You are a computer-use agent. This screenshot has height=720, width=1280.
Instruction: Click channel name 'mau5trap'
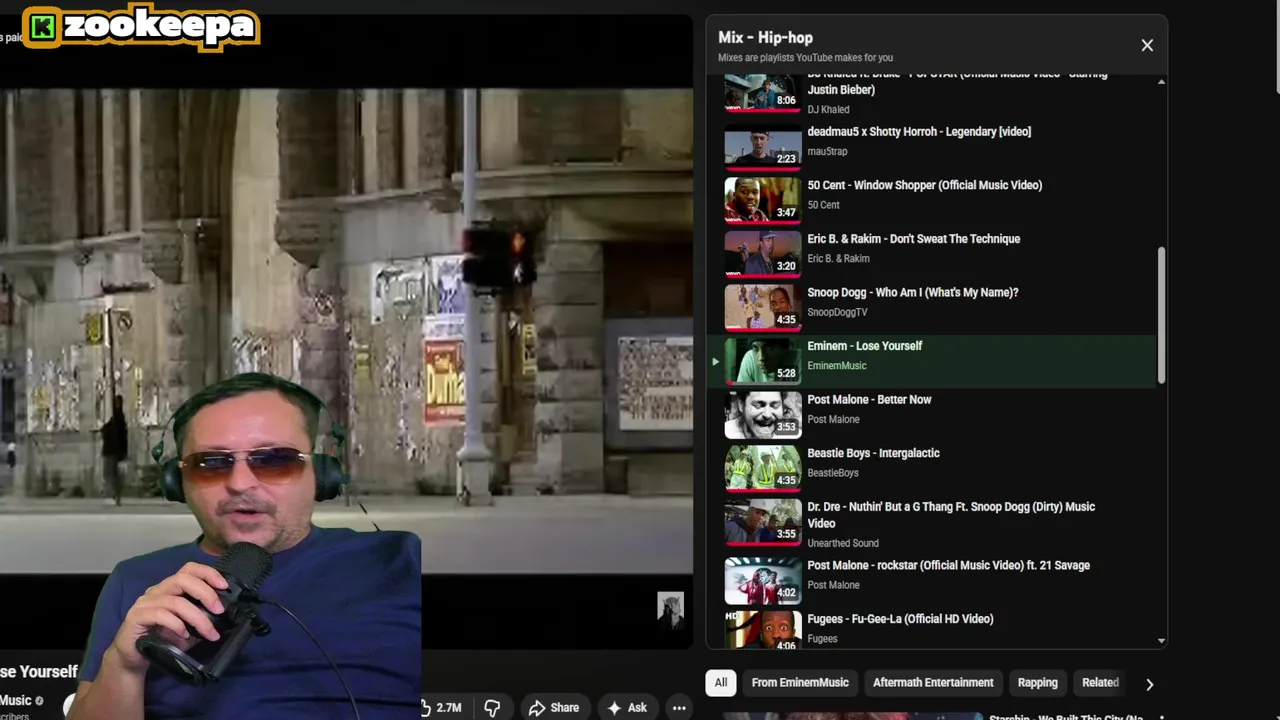[827, 152]
